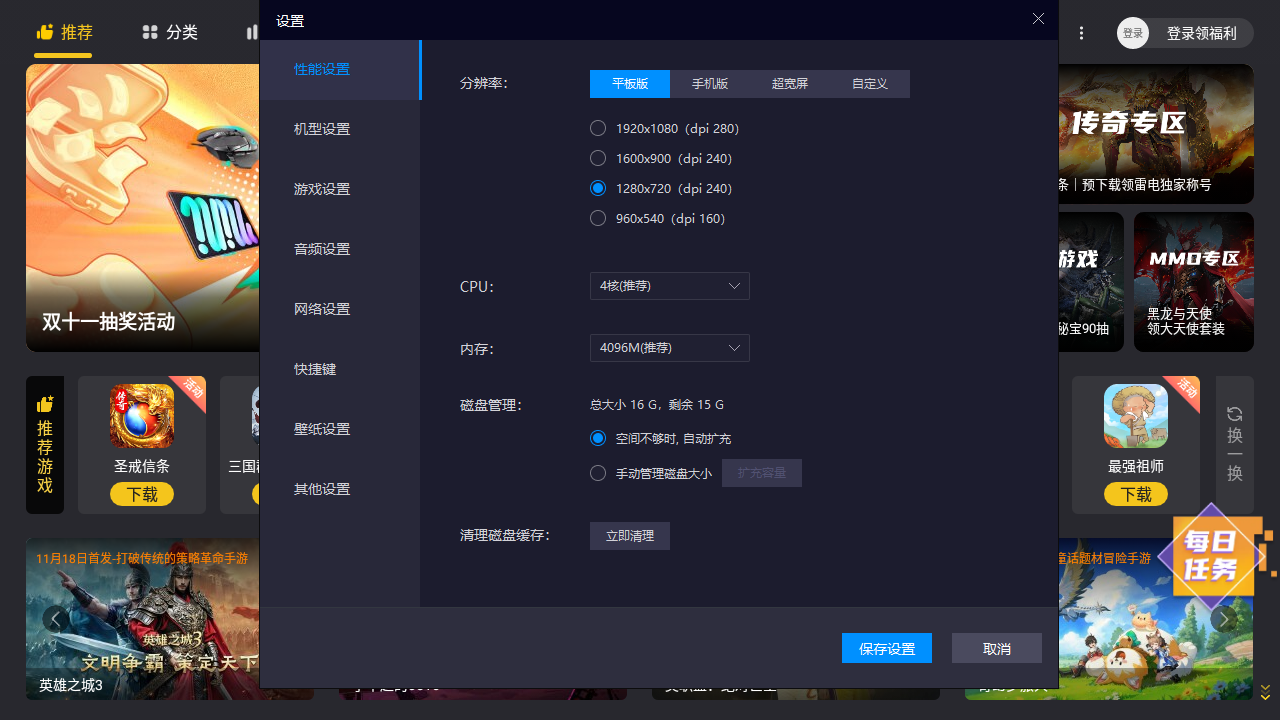The height and width of the screenshot is (720, 1280).
Task: Close the 设置 dialog
Action: pyautogui.click(x=1038, y=19)
